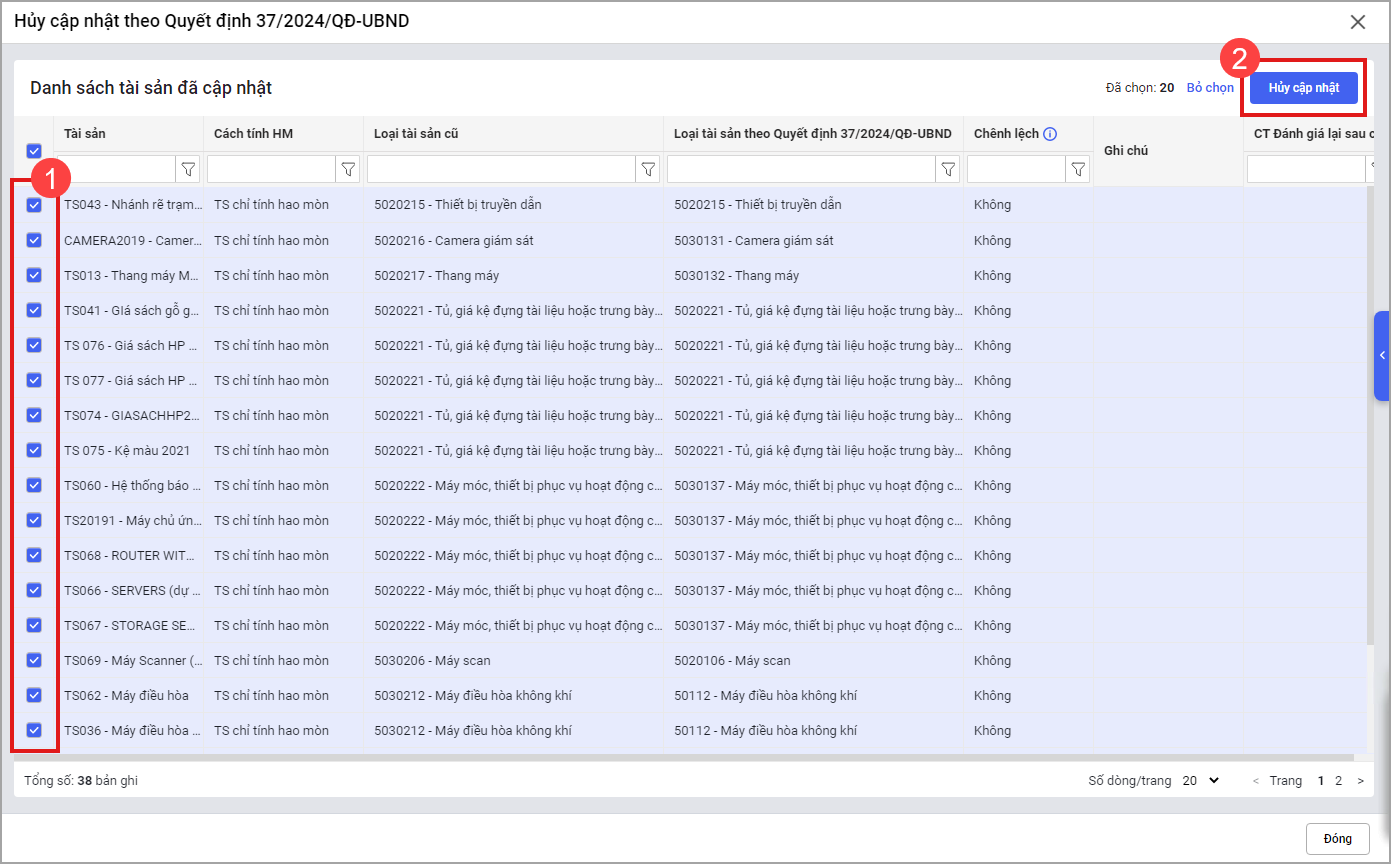
Task: Click the Tài sản filter text field
Action: (x=120, y=169)
